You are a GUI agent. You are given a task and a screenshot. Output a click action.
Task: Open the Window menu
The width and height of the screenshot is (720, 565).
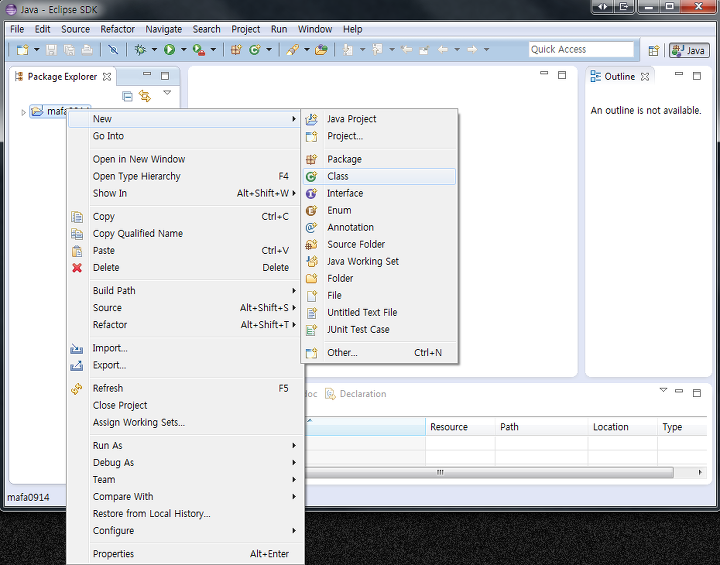pos(315,29)
